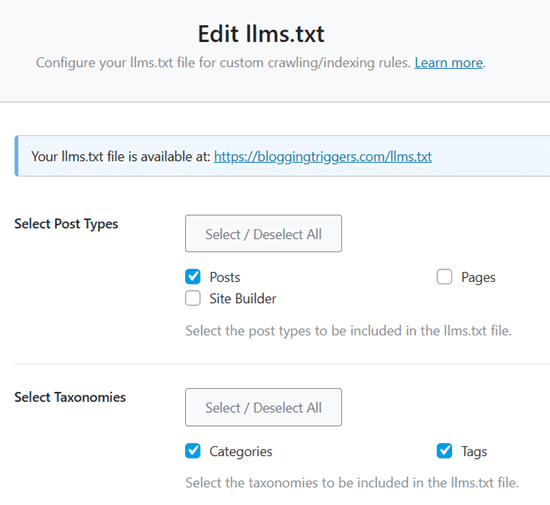Screen dimensions: 550x505
Task: Click the 'Categories' label text
Action: (x=241, y=452)
